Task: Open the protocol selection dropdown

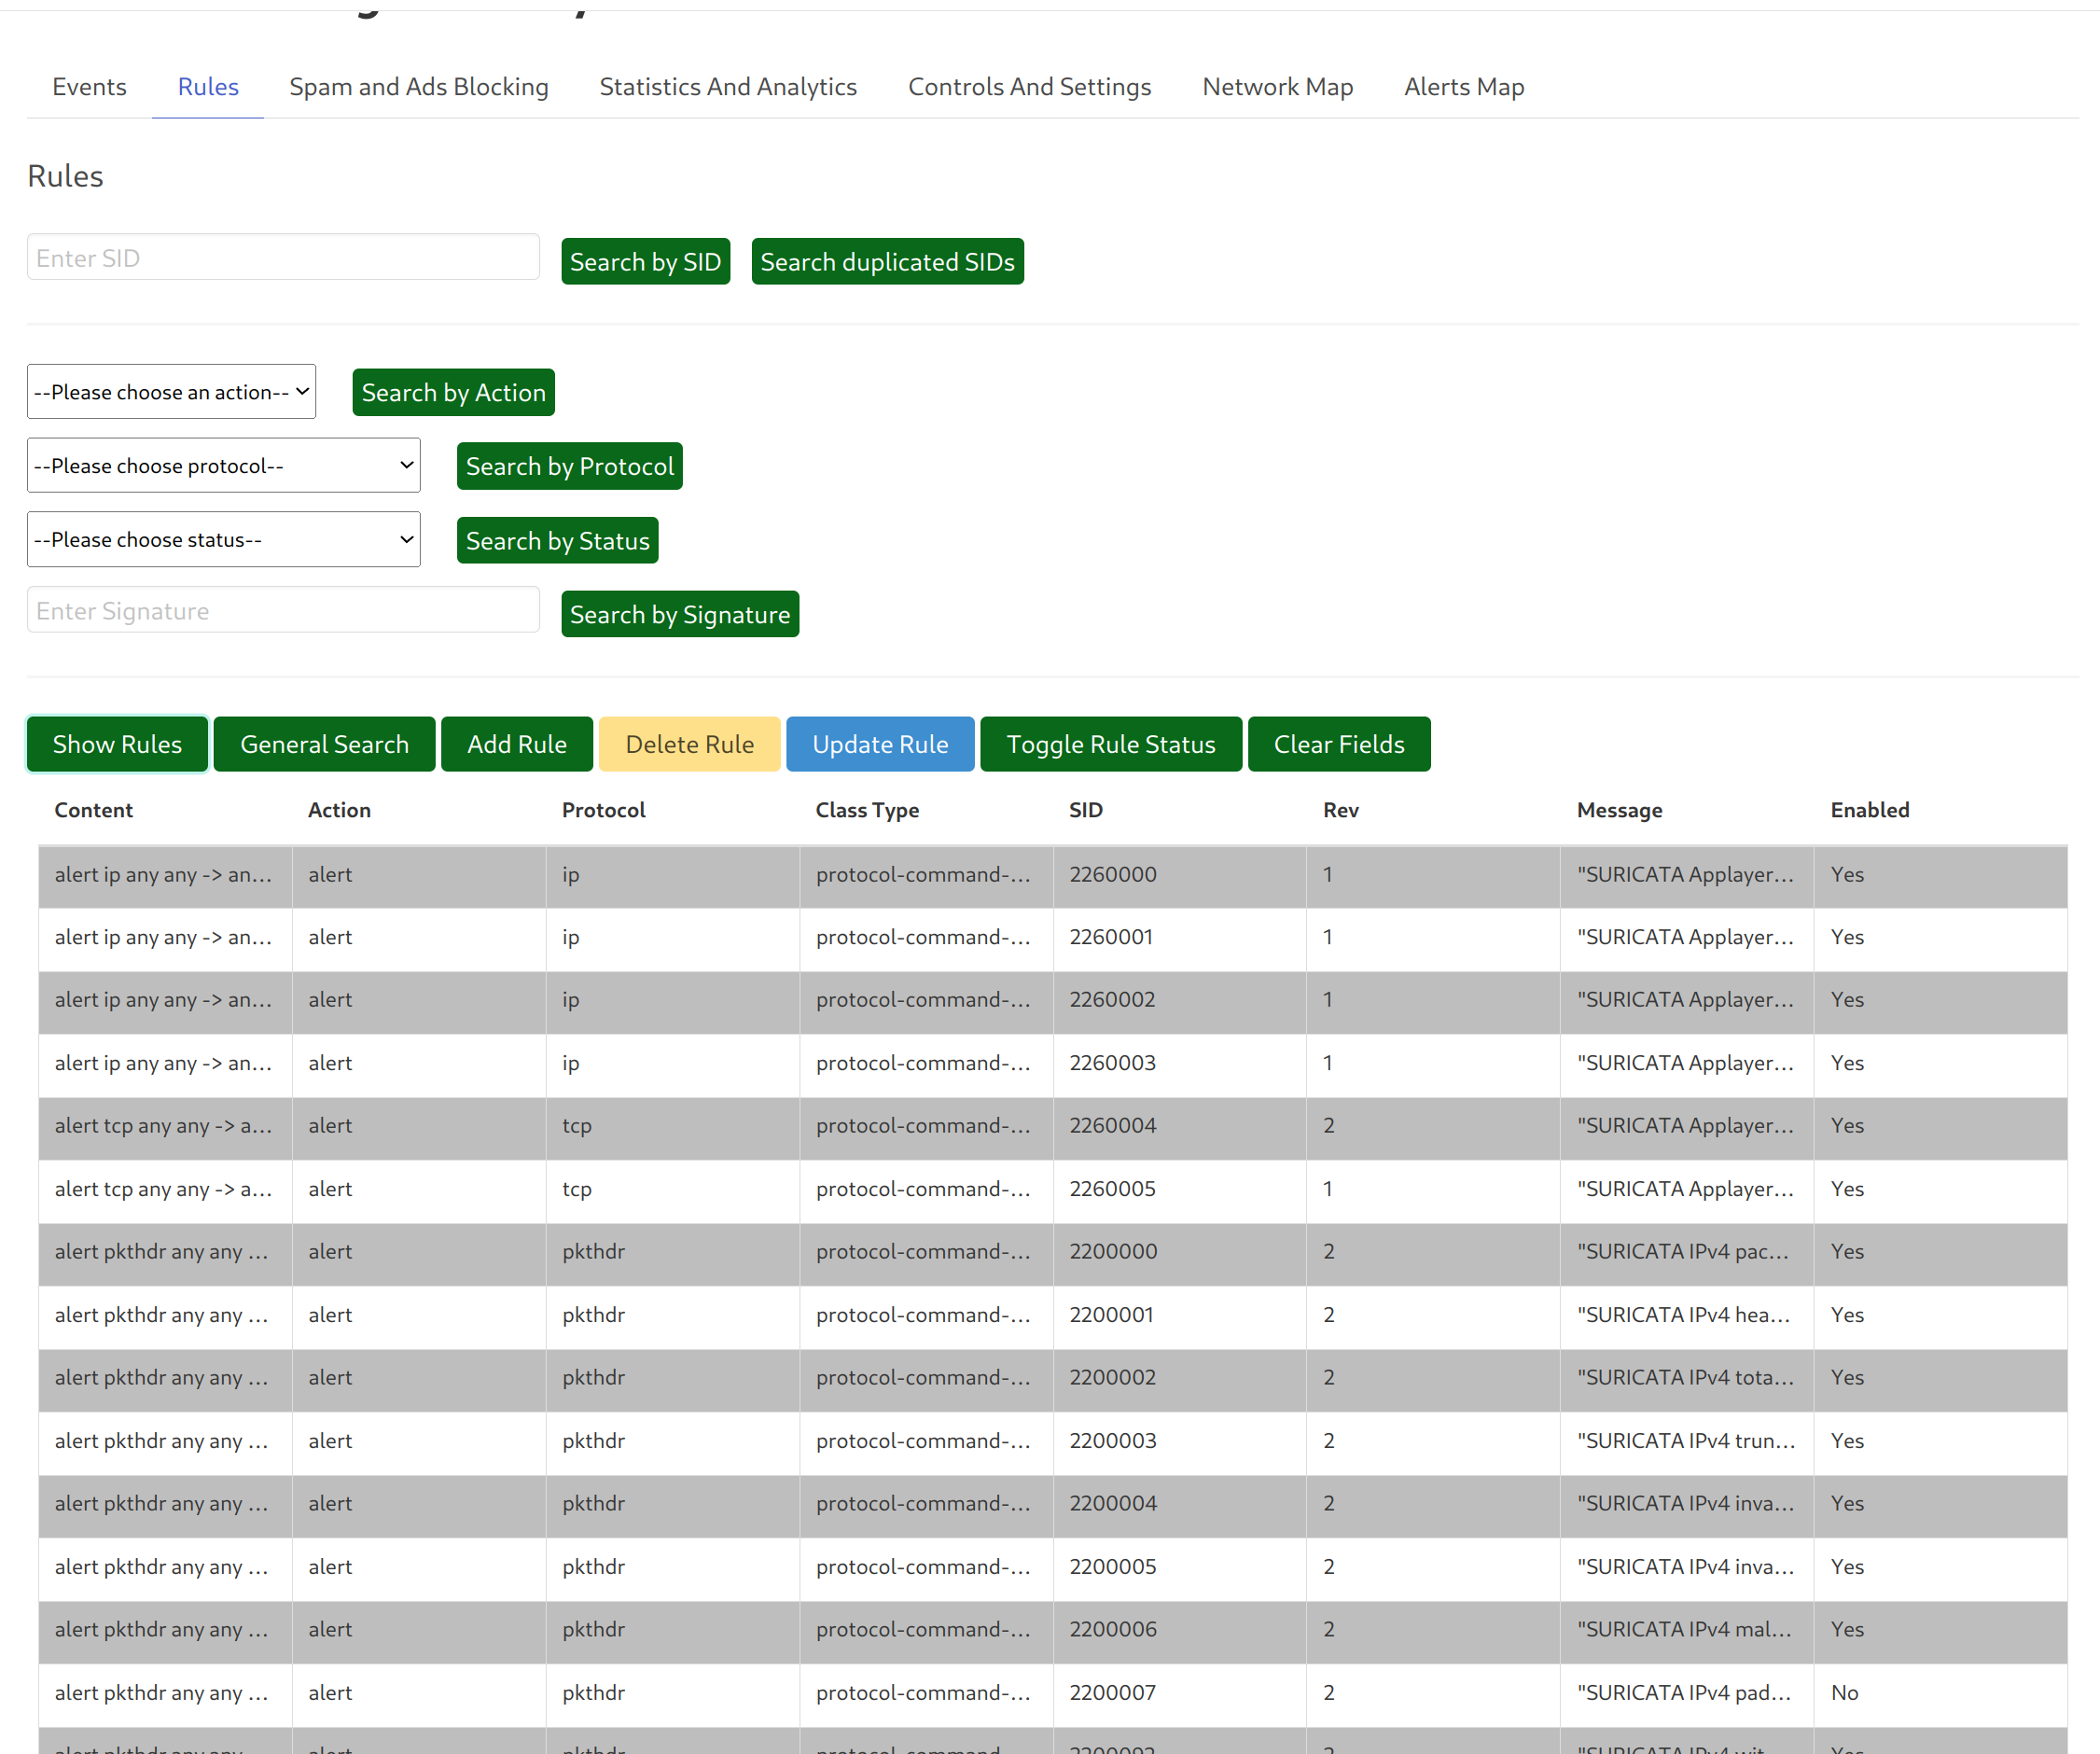Action: point(223,466)
